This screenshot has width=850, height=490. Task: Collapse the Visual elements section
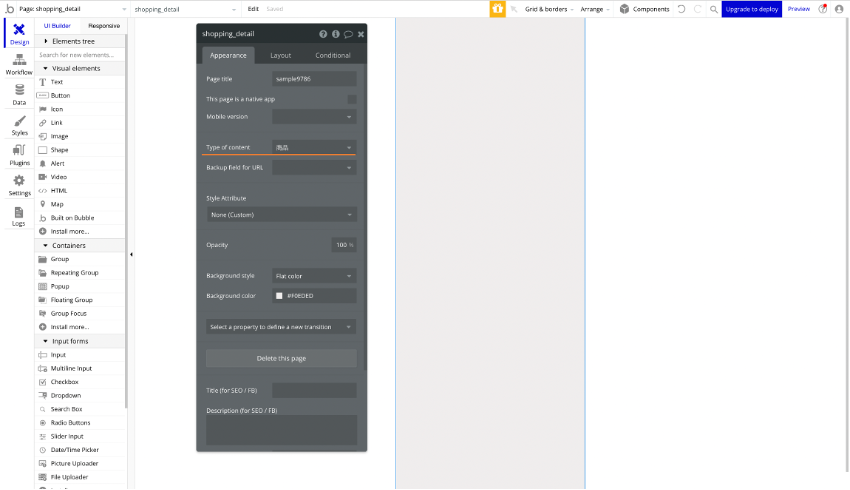46,68
